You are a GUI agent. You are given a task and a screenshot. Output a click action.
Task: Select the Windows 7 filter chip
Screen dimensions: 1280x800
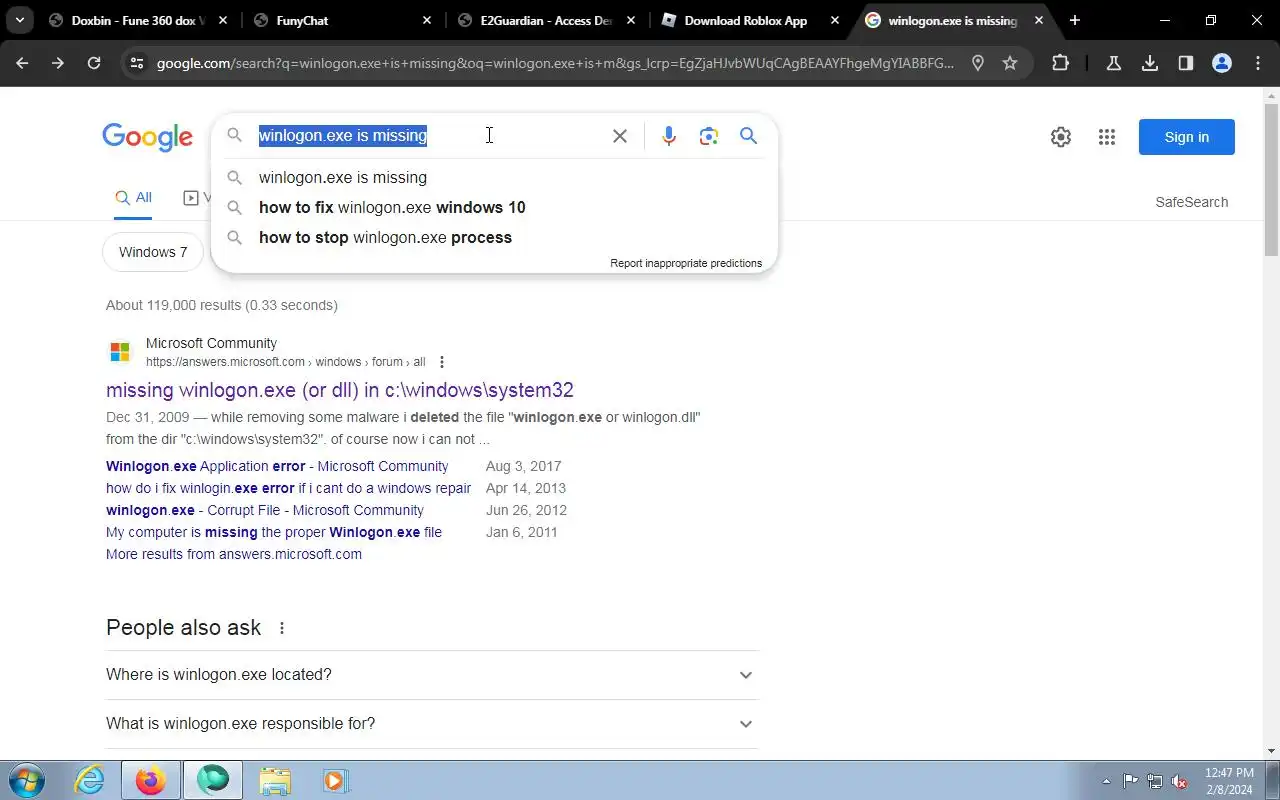153,252
